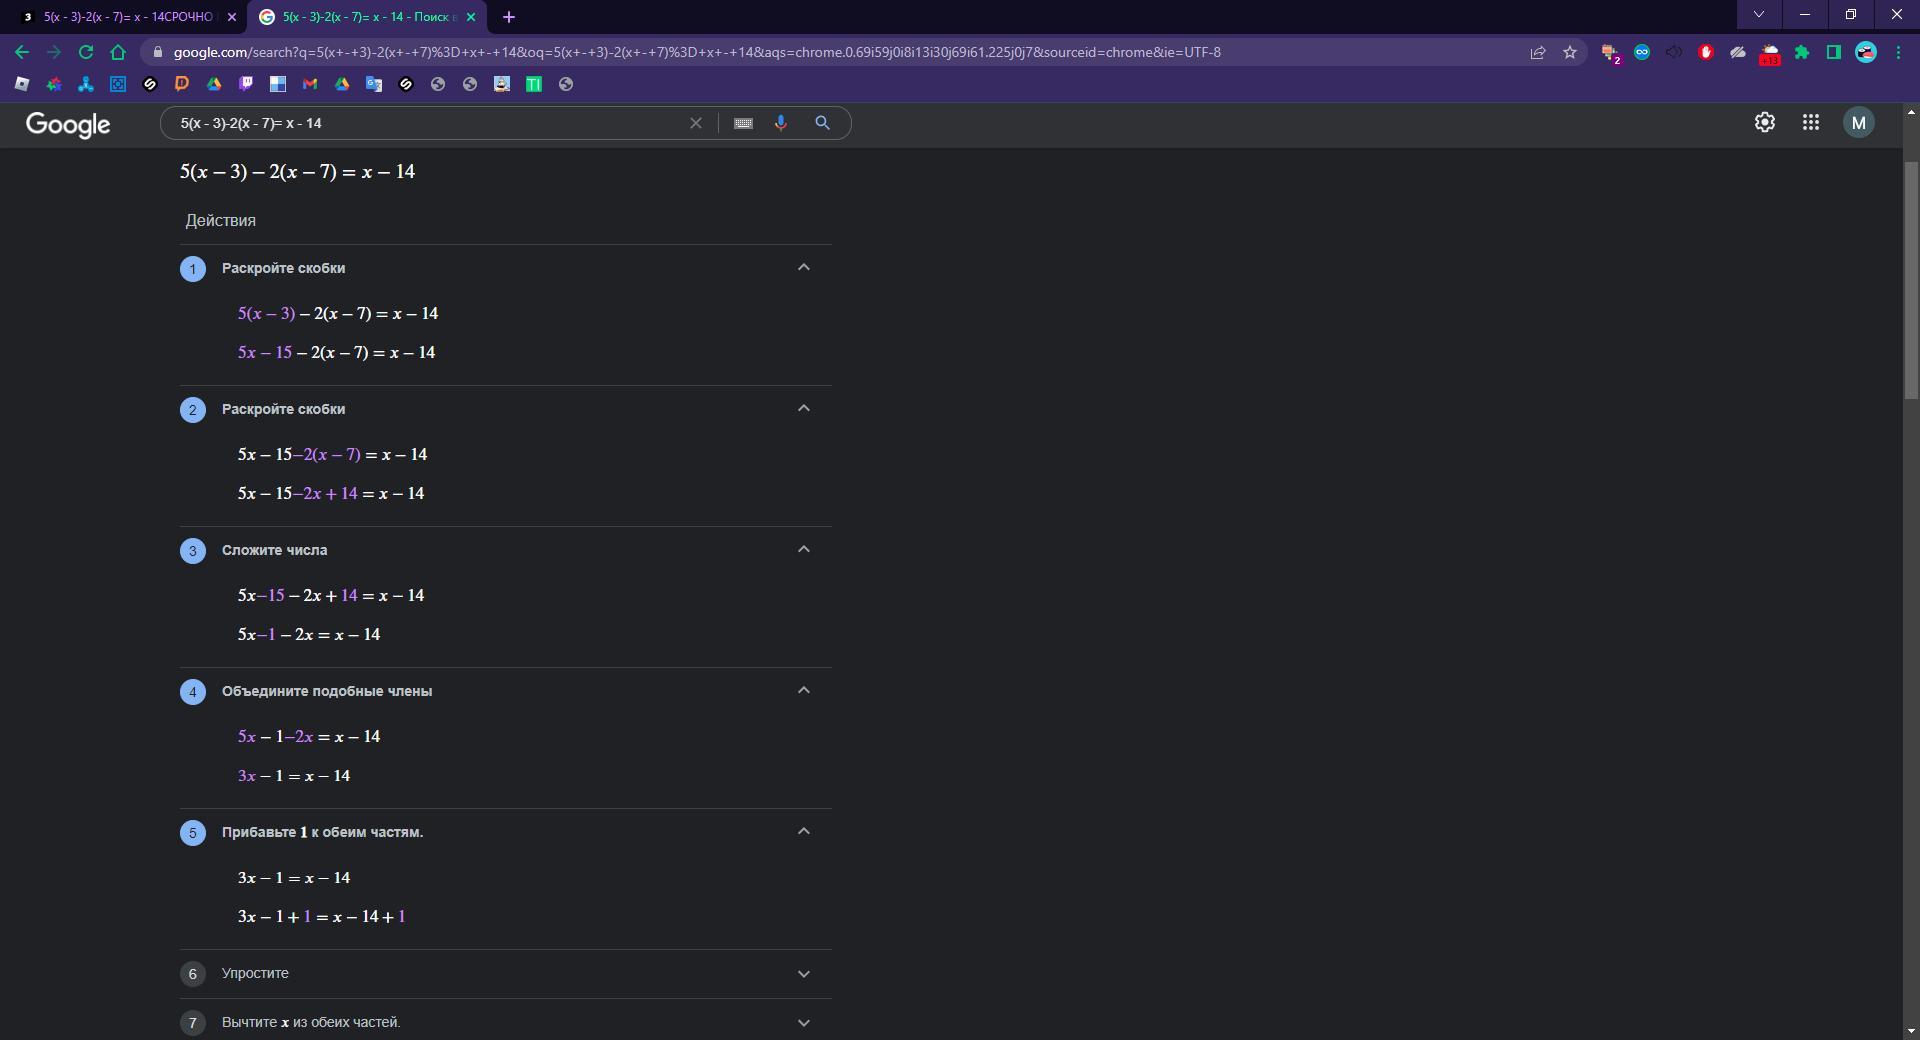Bookmark this page with the star icon
The height and width of the screenshot is (1040, 1920).
coord(1570,52)
